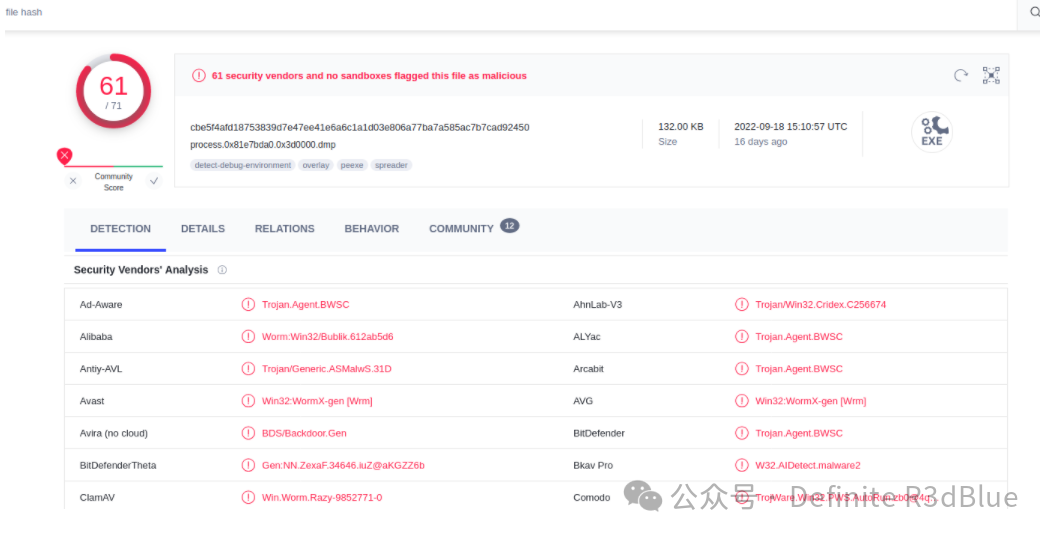Click the overlay tag

click(315, 165)
